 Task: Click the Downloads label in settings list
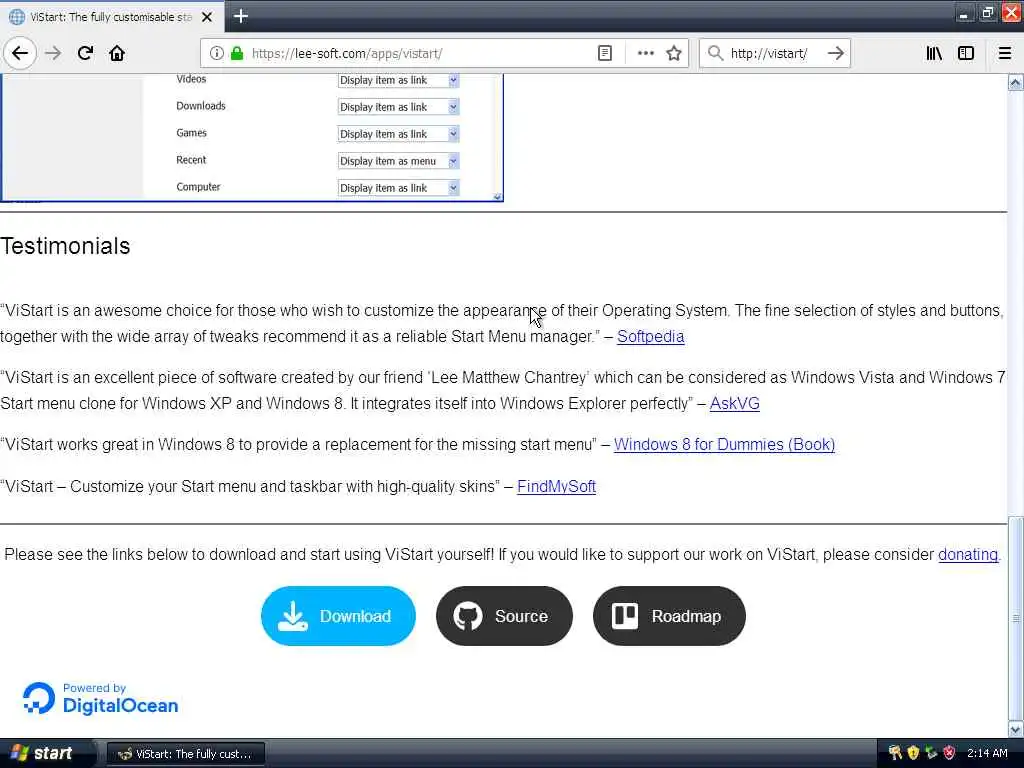[x=200, y=106]
